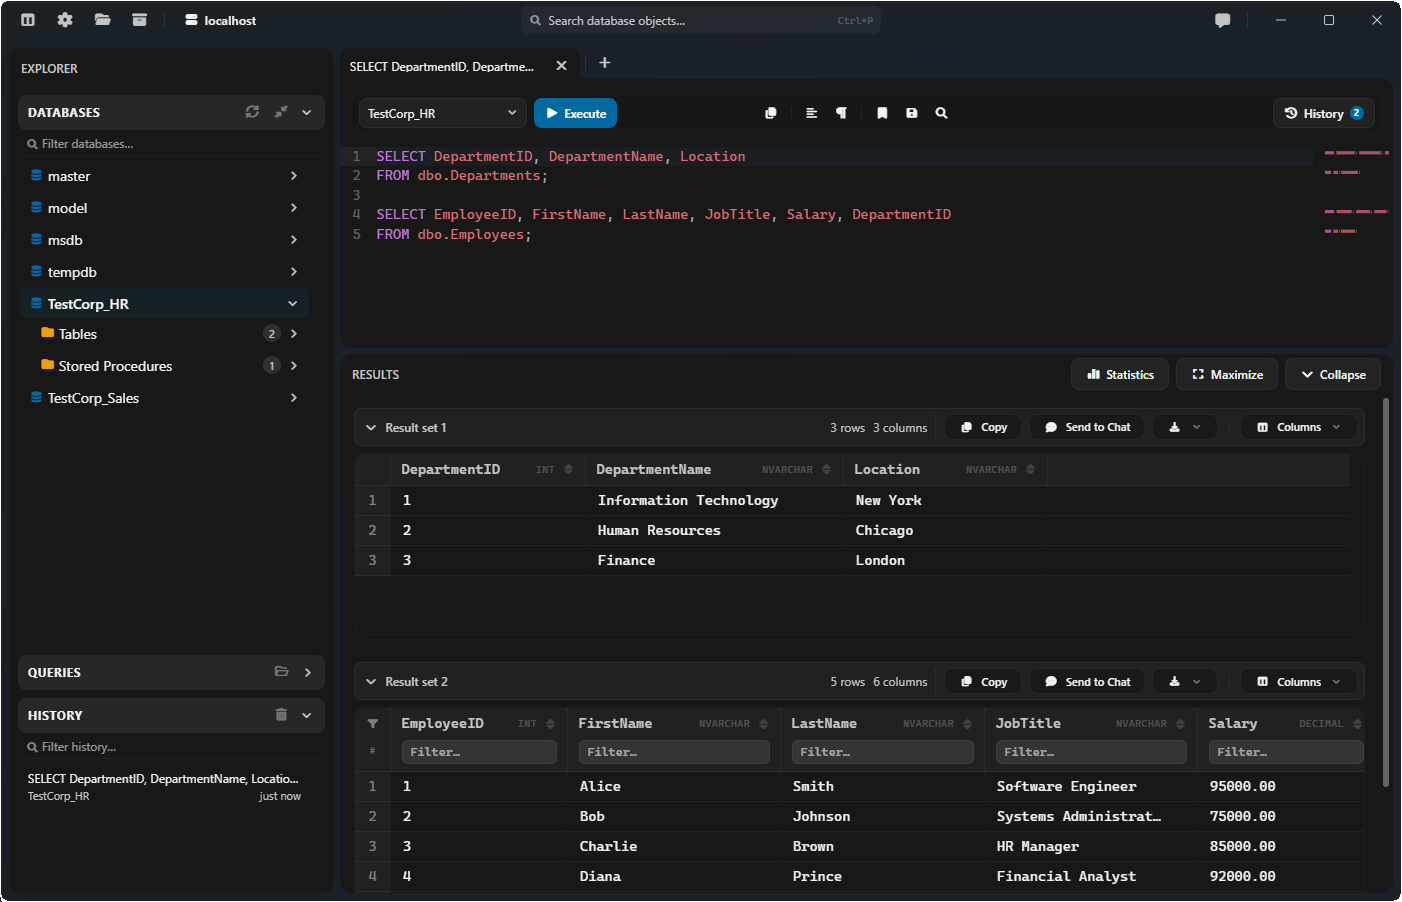Click the Filter history field
This screenshot has width=1402, height=902.
[171, 747]
